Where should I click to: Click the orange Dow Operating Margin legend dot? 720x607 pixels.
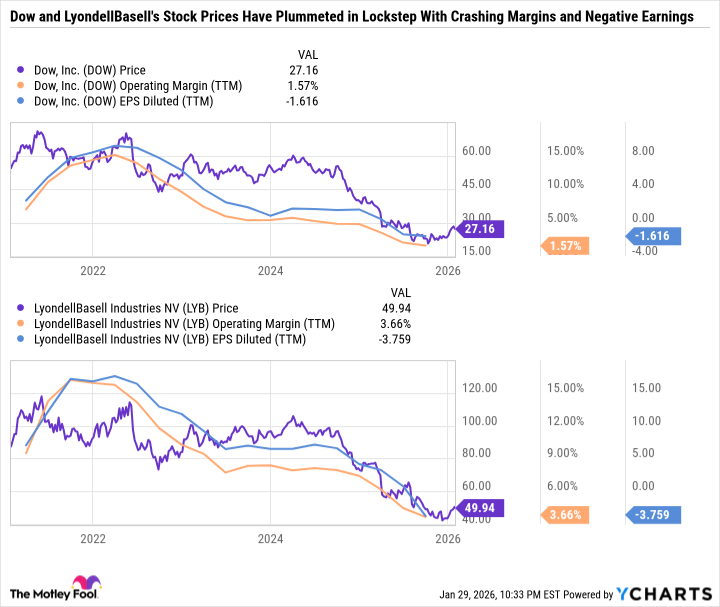coord(22,85)
